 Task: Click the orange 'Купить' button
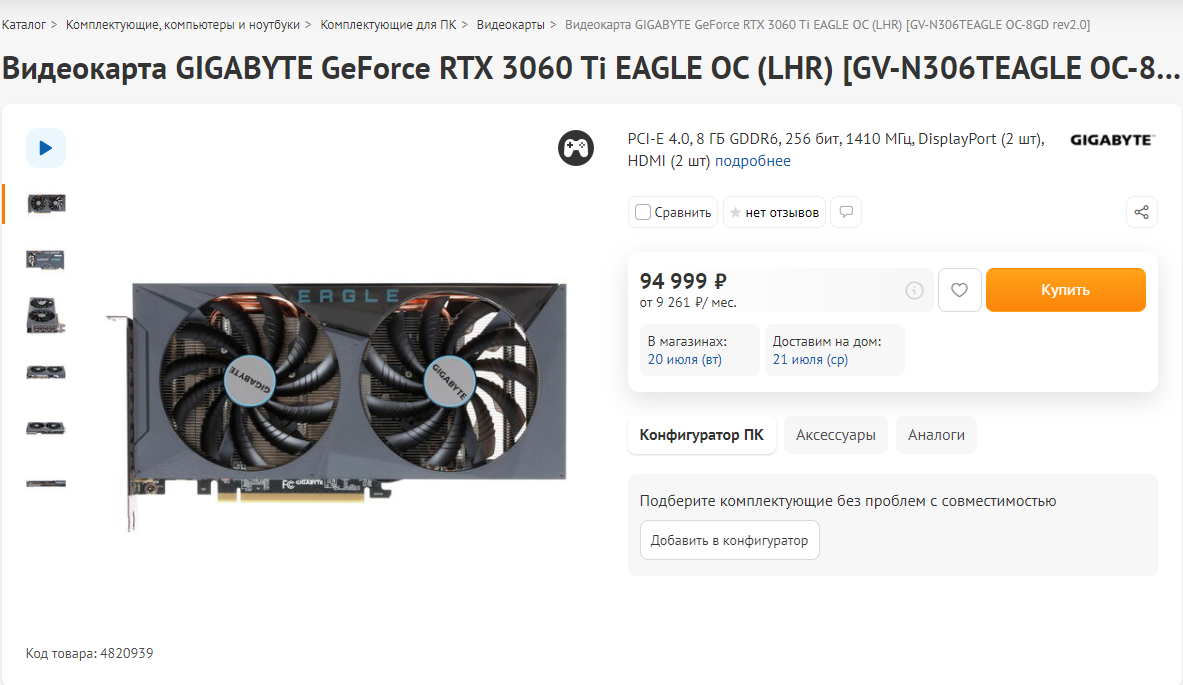coord(1065,290)
